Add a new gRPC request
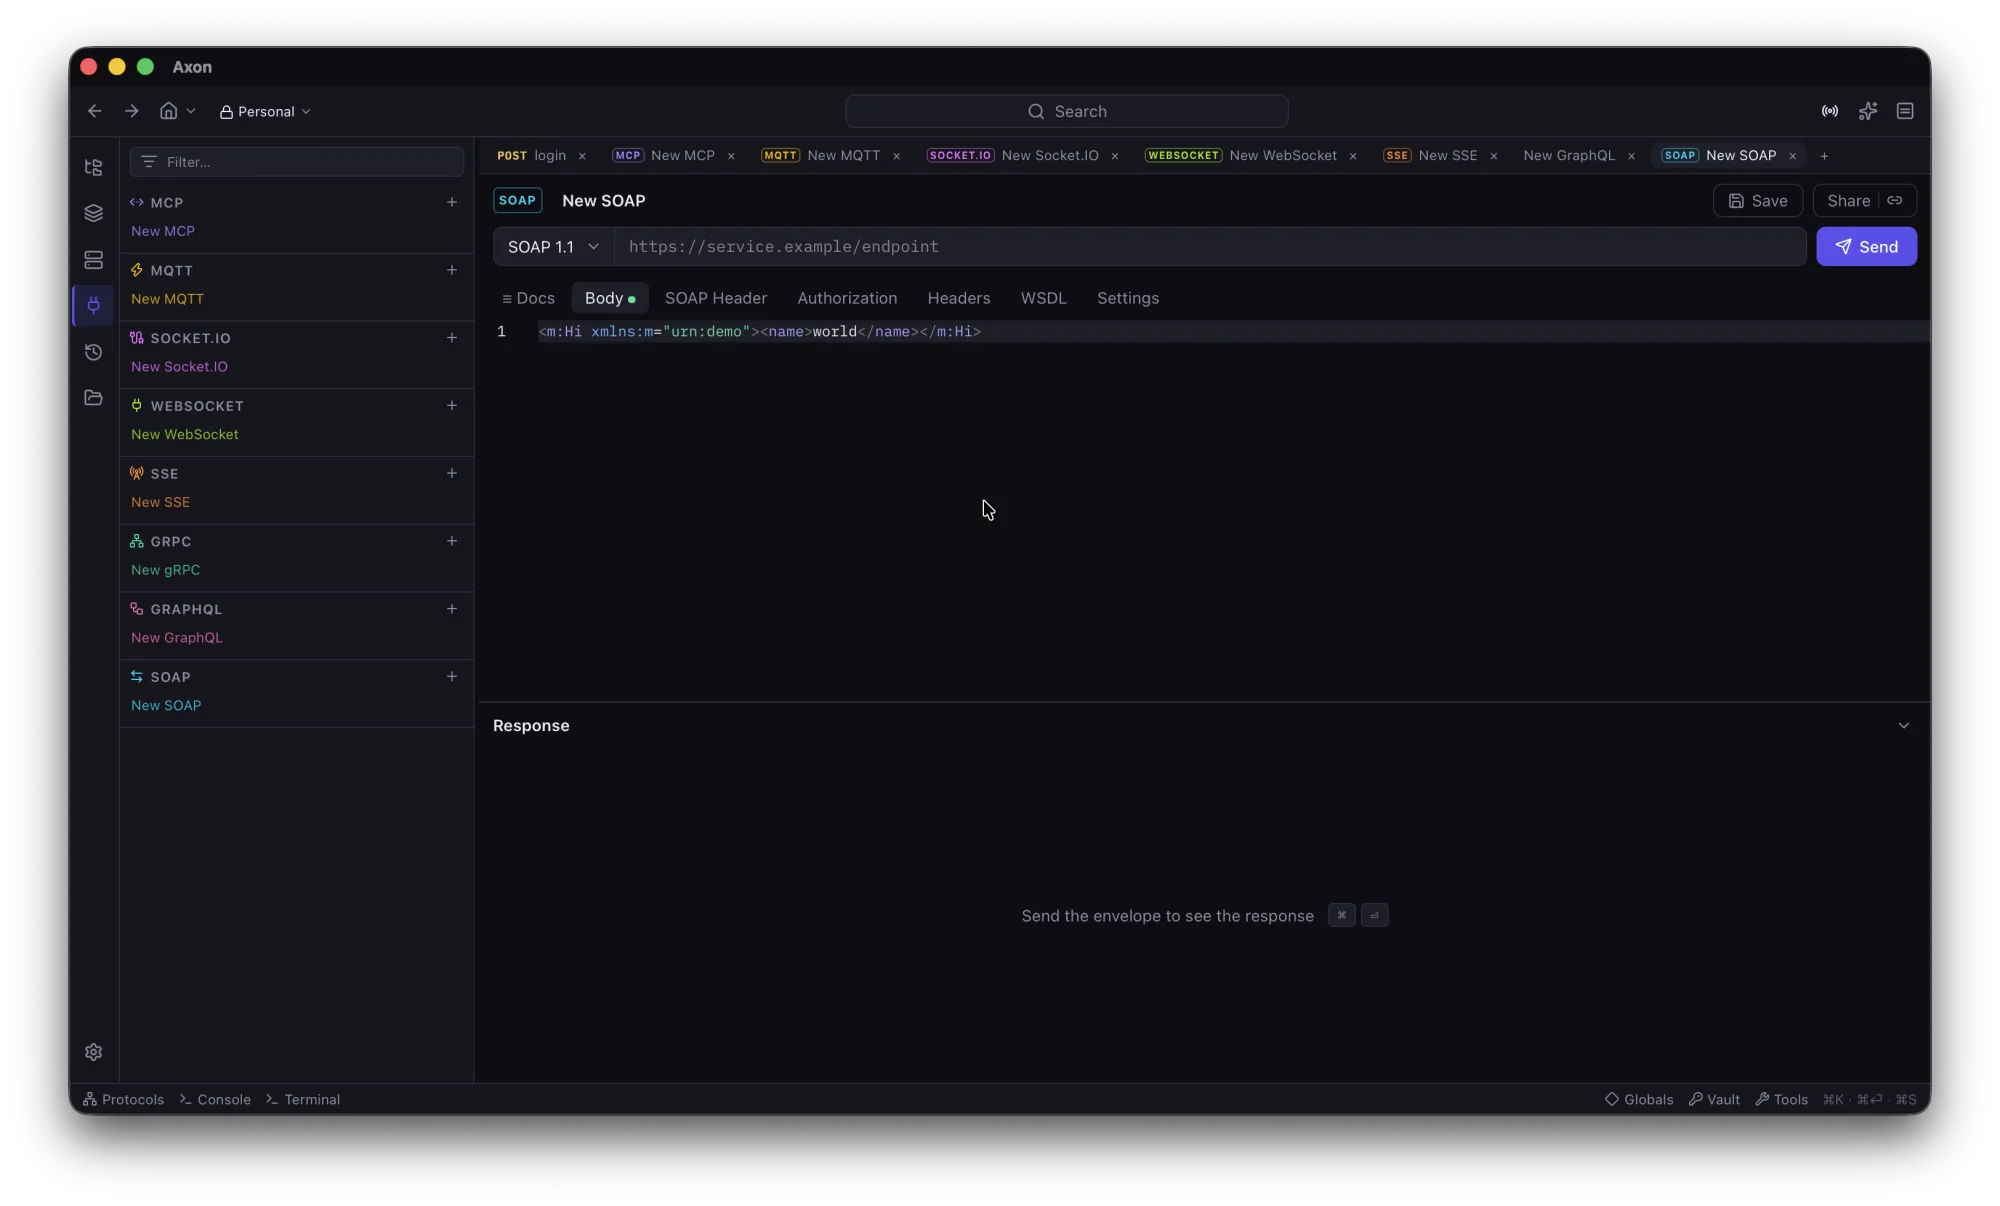The height and width of the screenshot is (1206, 2000). pos(452,541)
